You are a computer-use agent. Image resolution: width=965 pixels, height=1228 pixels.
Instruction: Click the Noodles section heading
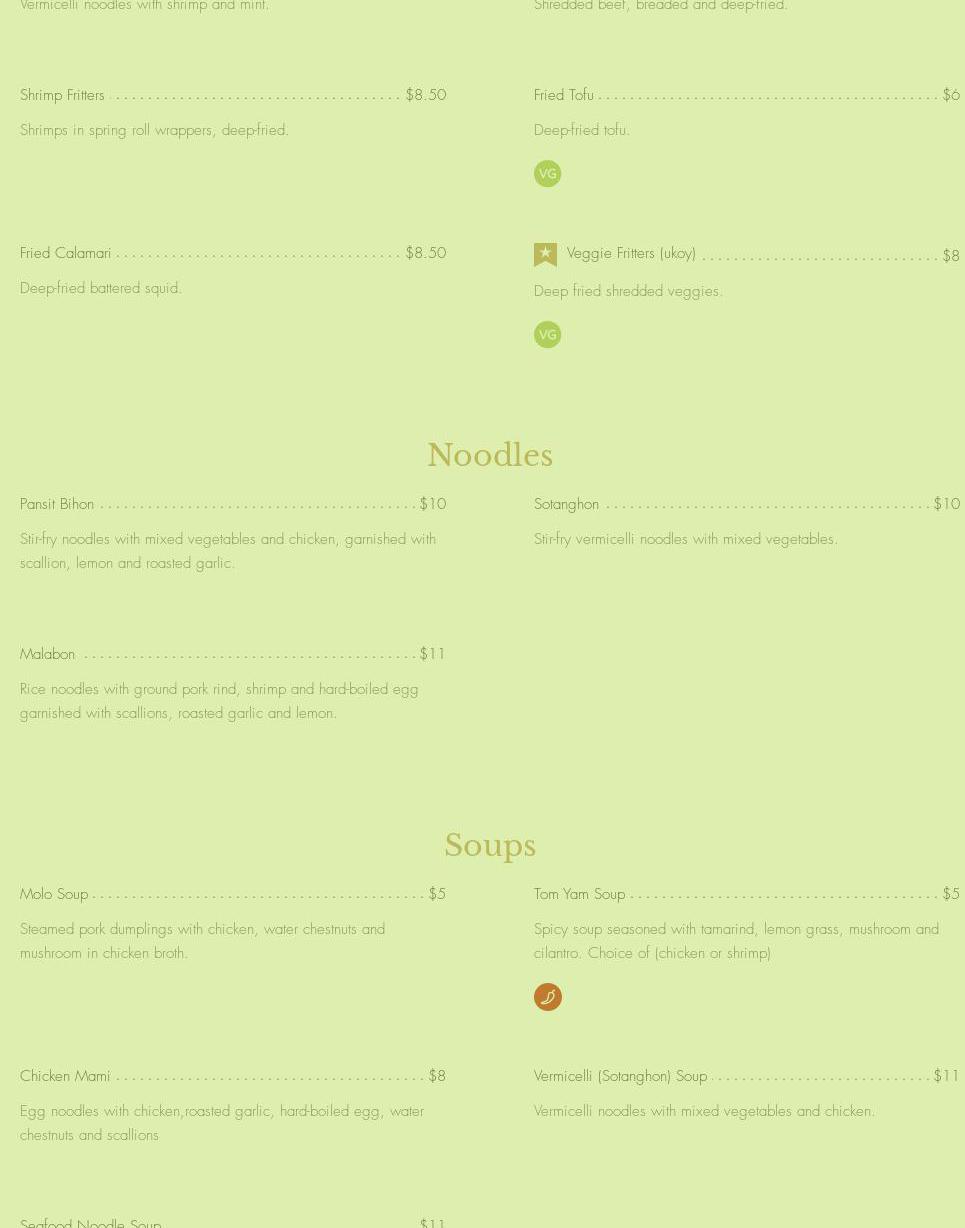(489, 456)
